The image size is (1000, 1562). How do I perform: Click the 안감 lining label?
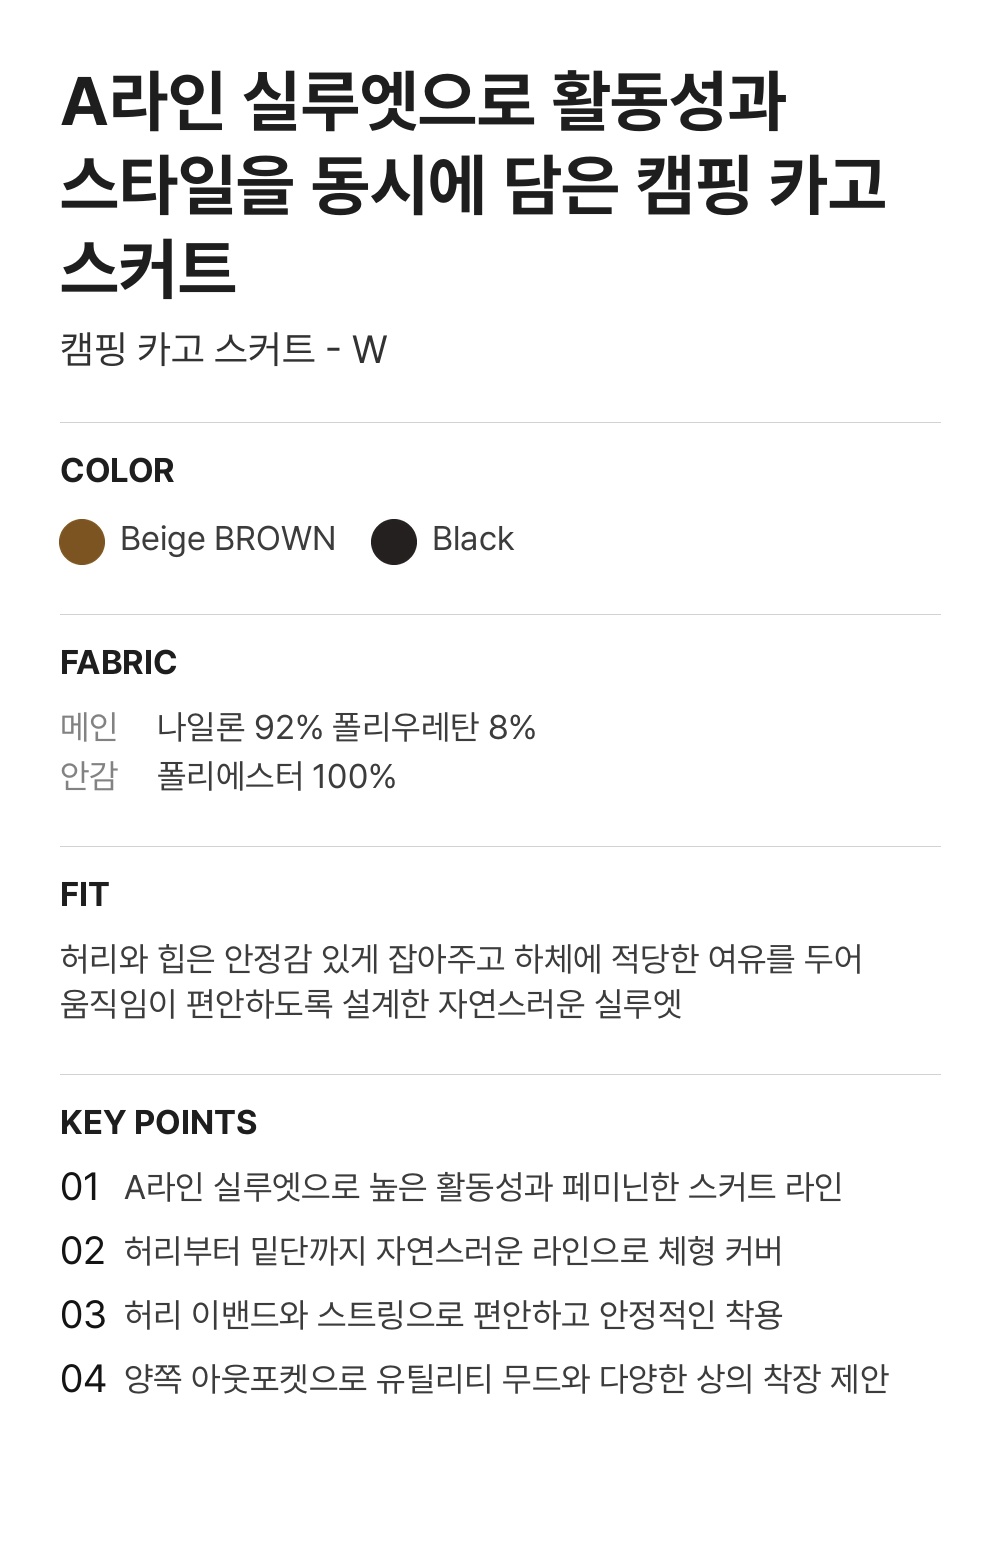(x=89, y=776)
